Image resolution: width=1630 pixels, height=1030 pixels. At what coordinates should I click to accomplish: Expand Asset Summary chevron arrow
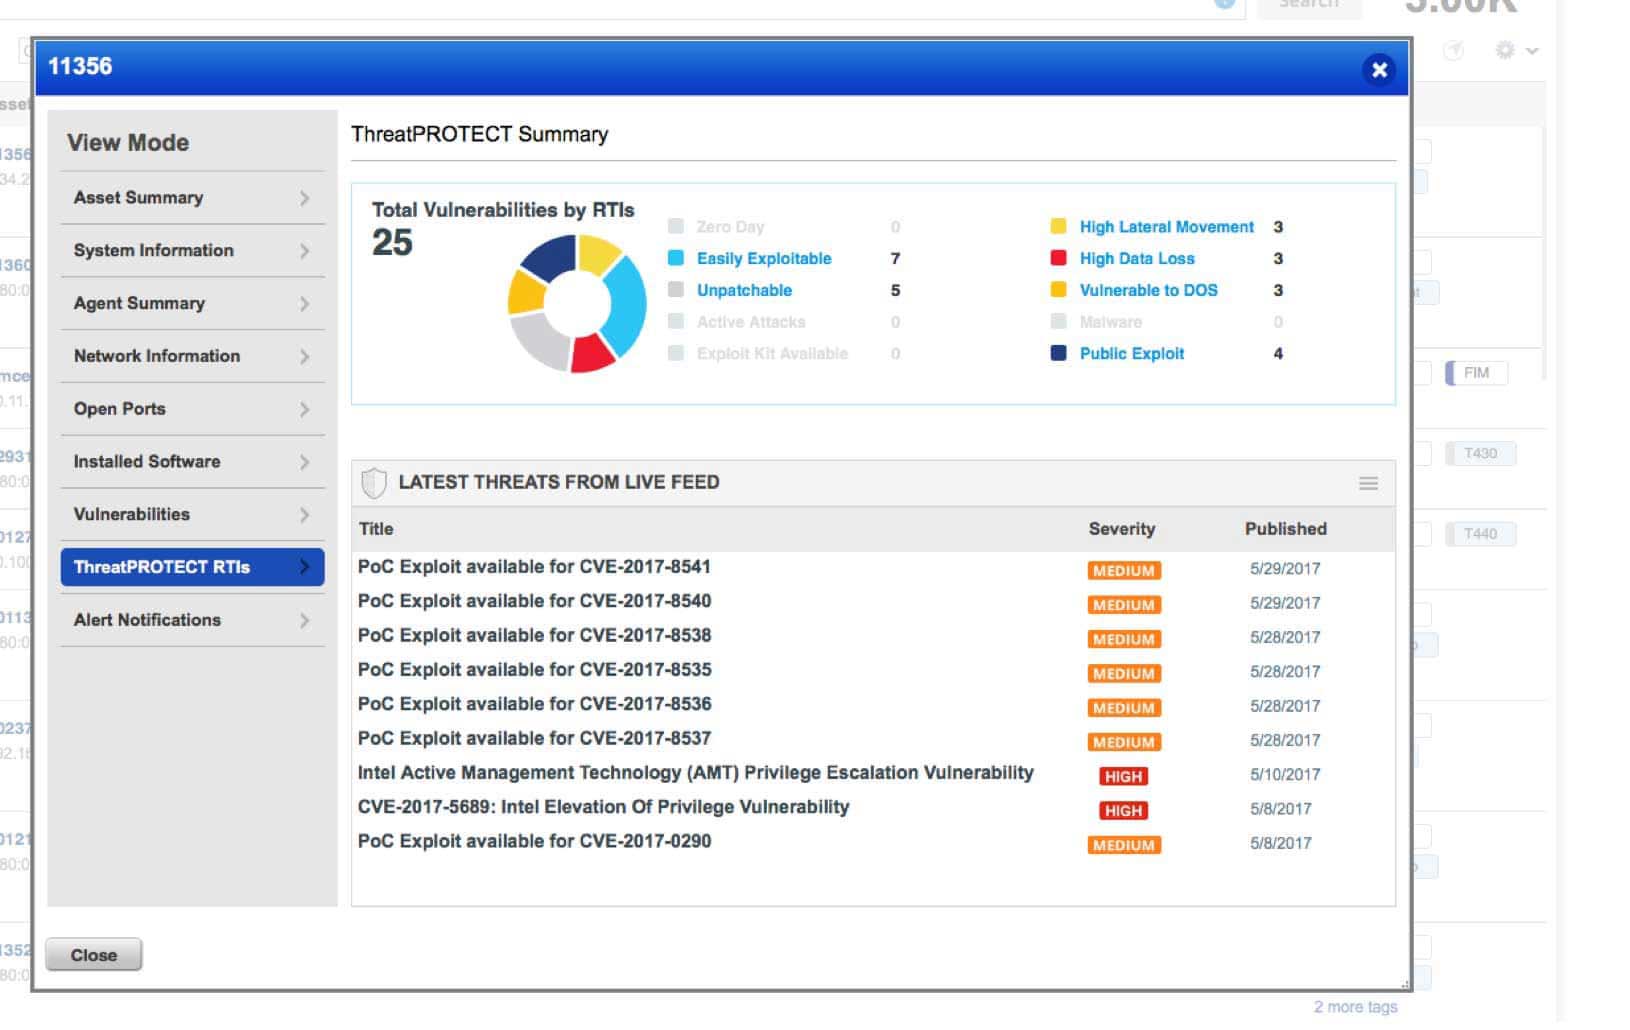305,199
